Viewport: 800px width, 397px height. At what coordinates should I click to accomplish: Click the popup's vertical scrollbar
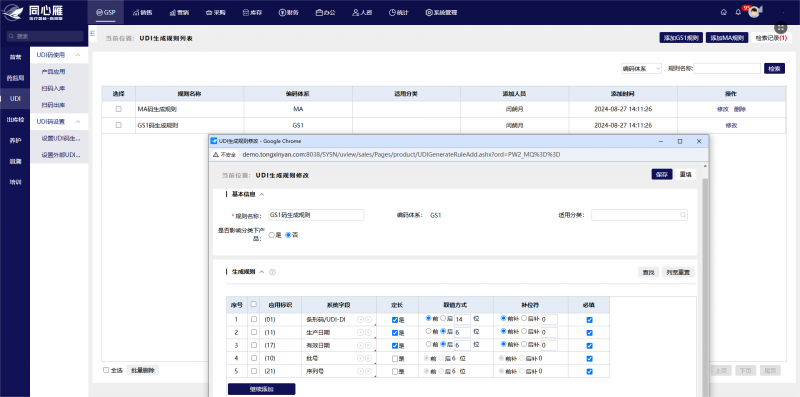705,281
